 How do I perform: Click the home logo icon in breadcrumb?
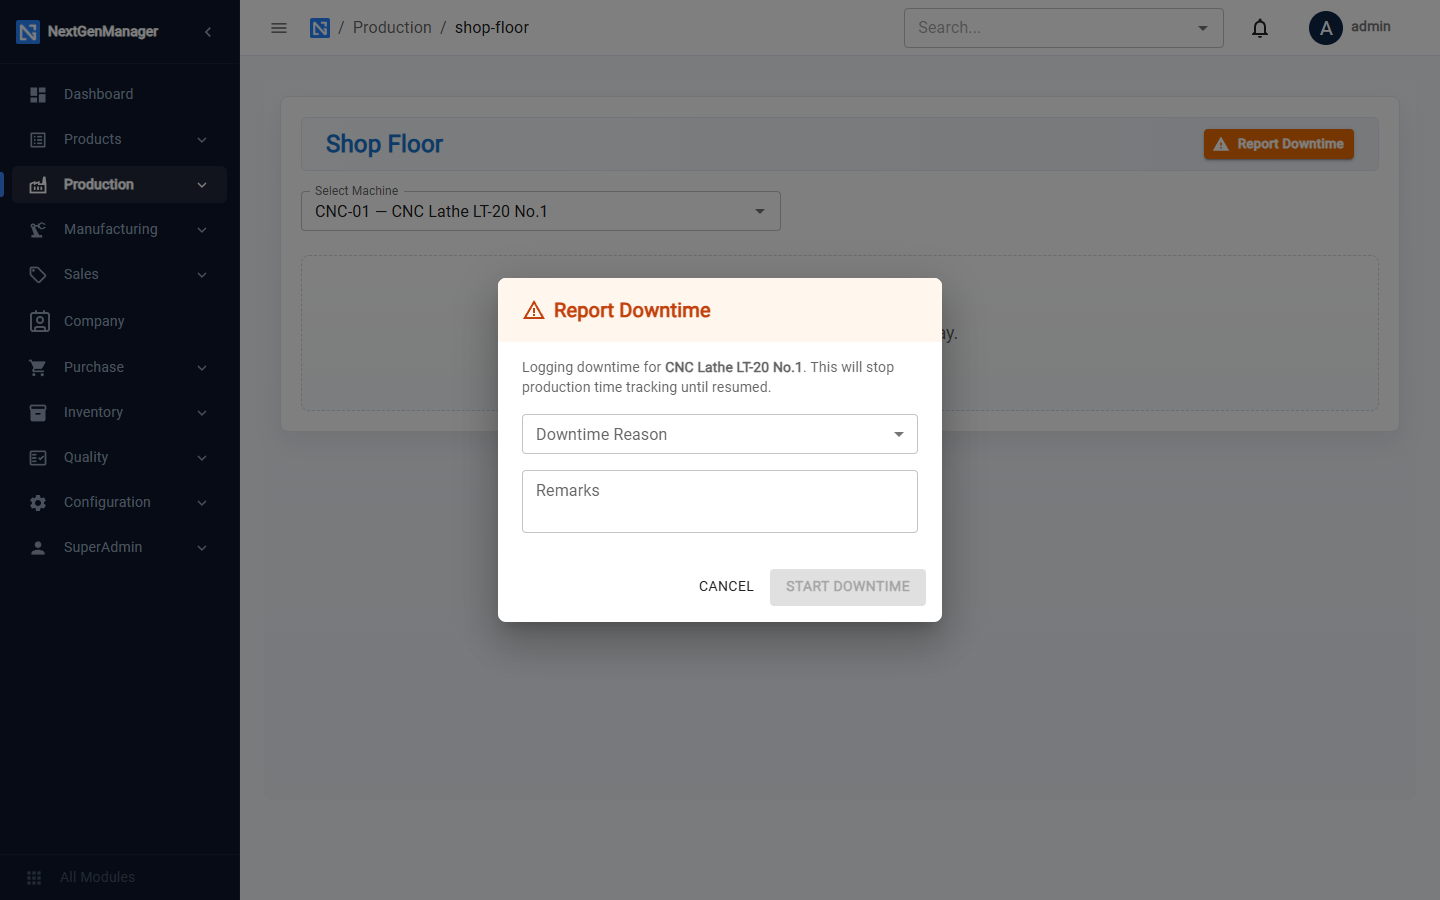[320, 28]
